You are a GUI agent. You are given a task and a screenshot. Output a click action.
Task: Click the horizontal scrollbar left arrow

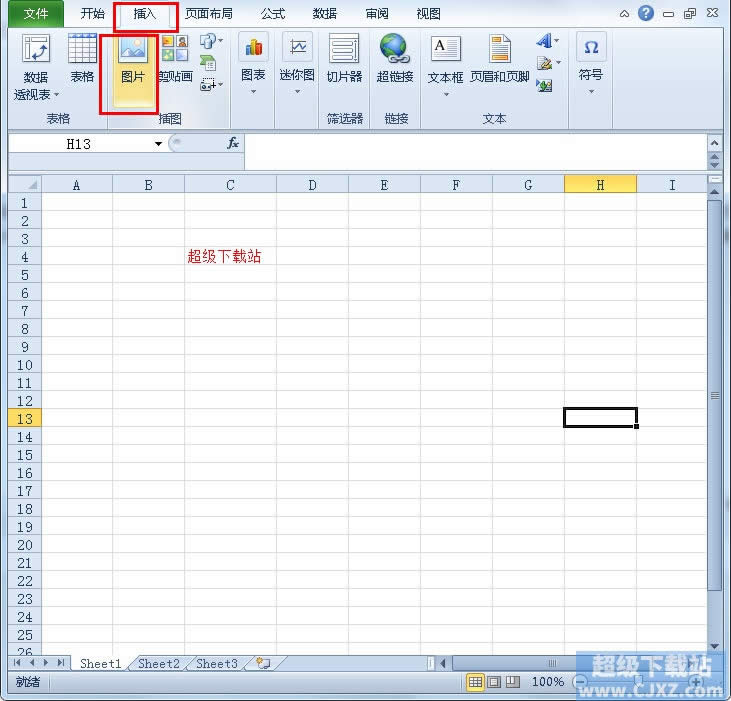click(x=443, y=662)
